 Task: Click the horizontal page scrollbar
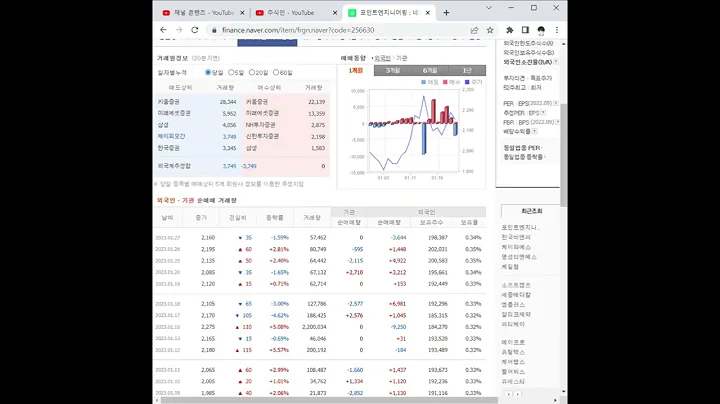point(329,400)
